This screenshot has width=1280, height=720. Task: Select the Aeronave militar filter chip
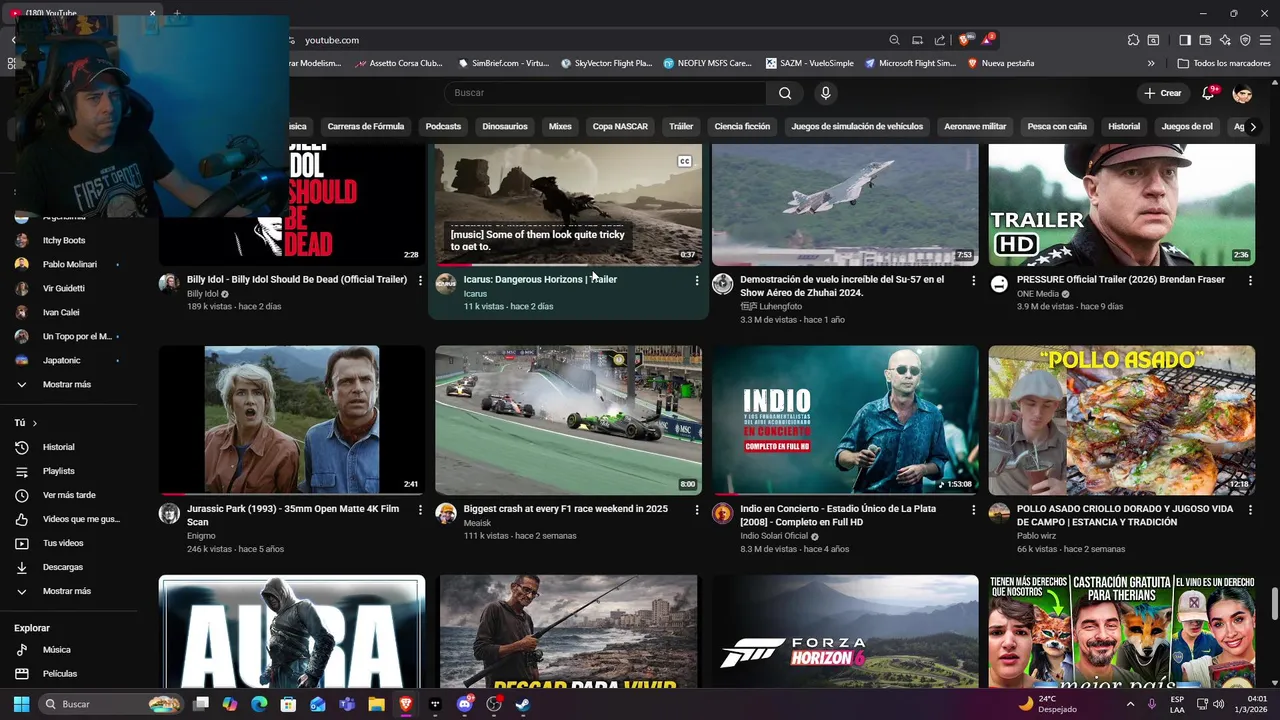click(975, 127)
